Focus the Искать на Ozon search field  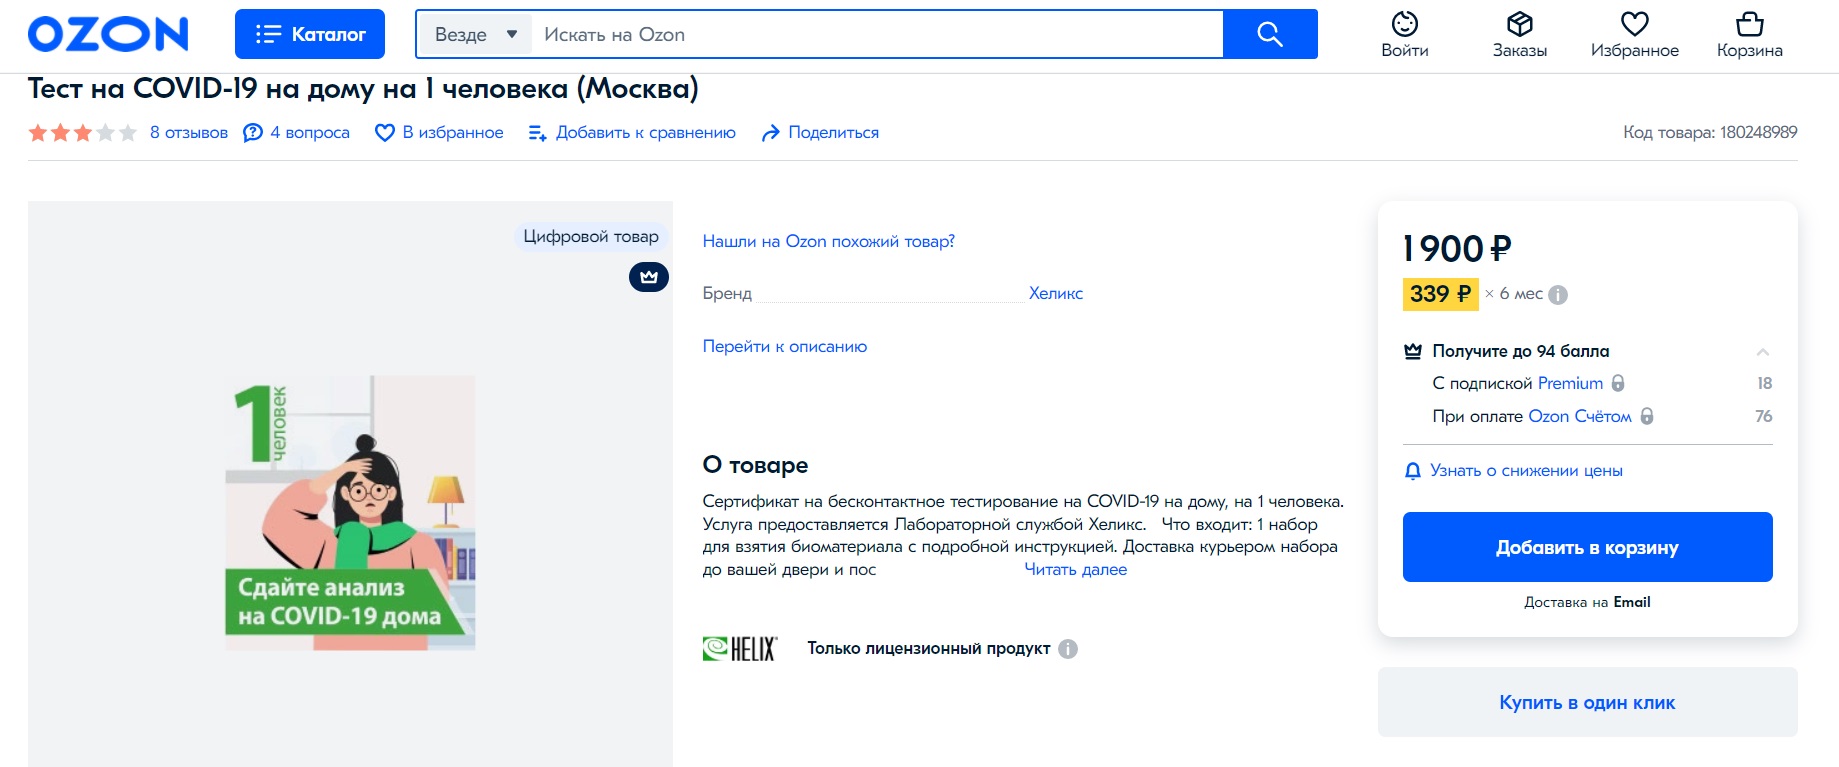877,35
